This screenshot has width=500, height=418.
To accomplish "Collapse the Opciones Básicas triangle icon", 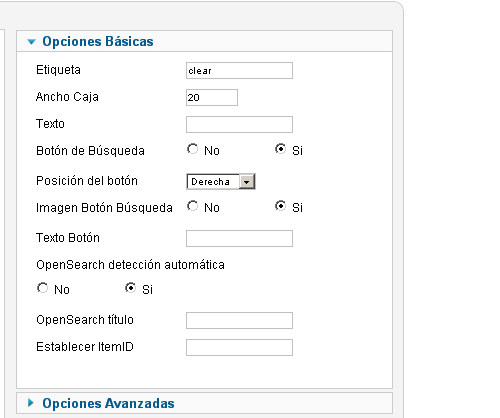I will pos(31,42).
